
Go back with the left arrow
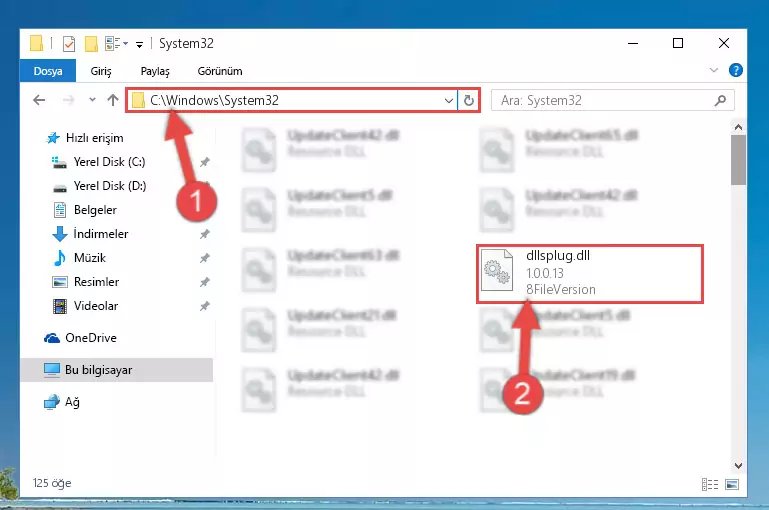coord(39,101)
